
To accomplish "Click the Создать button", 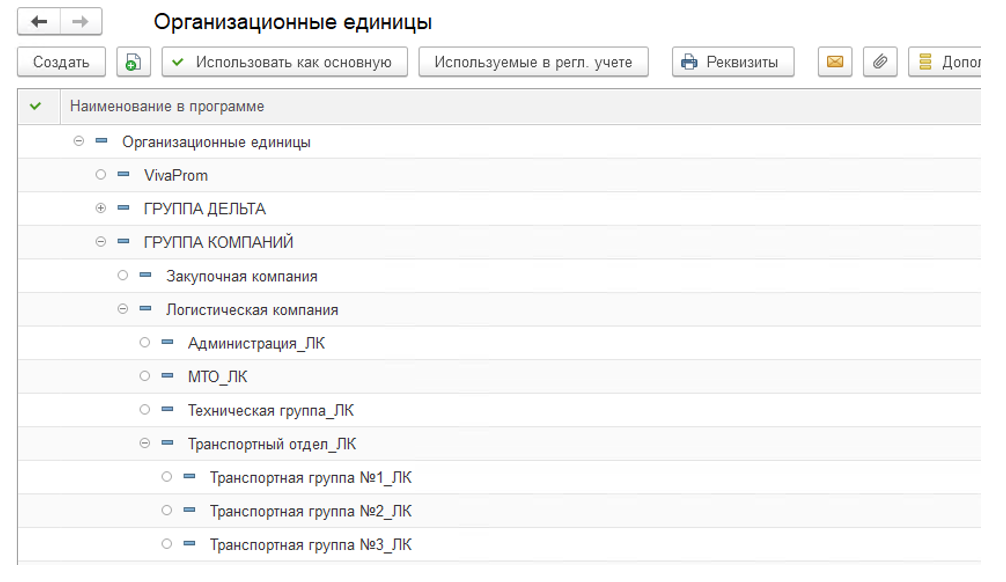I will point(61,62).
